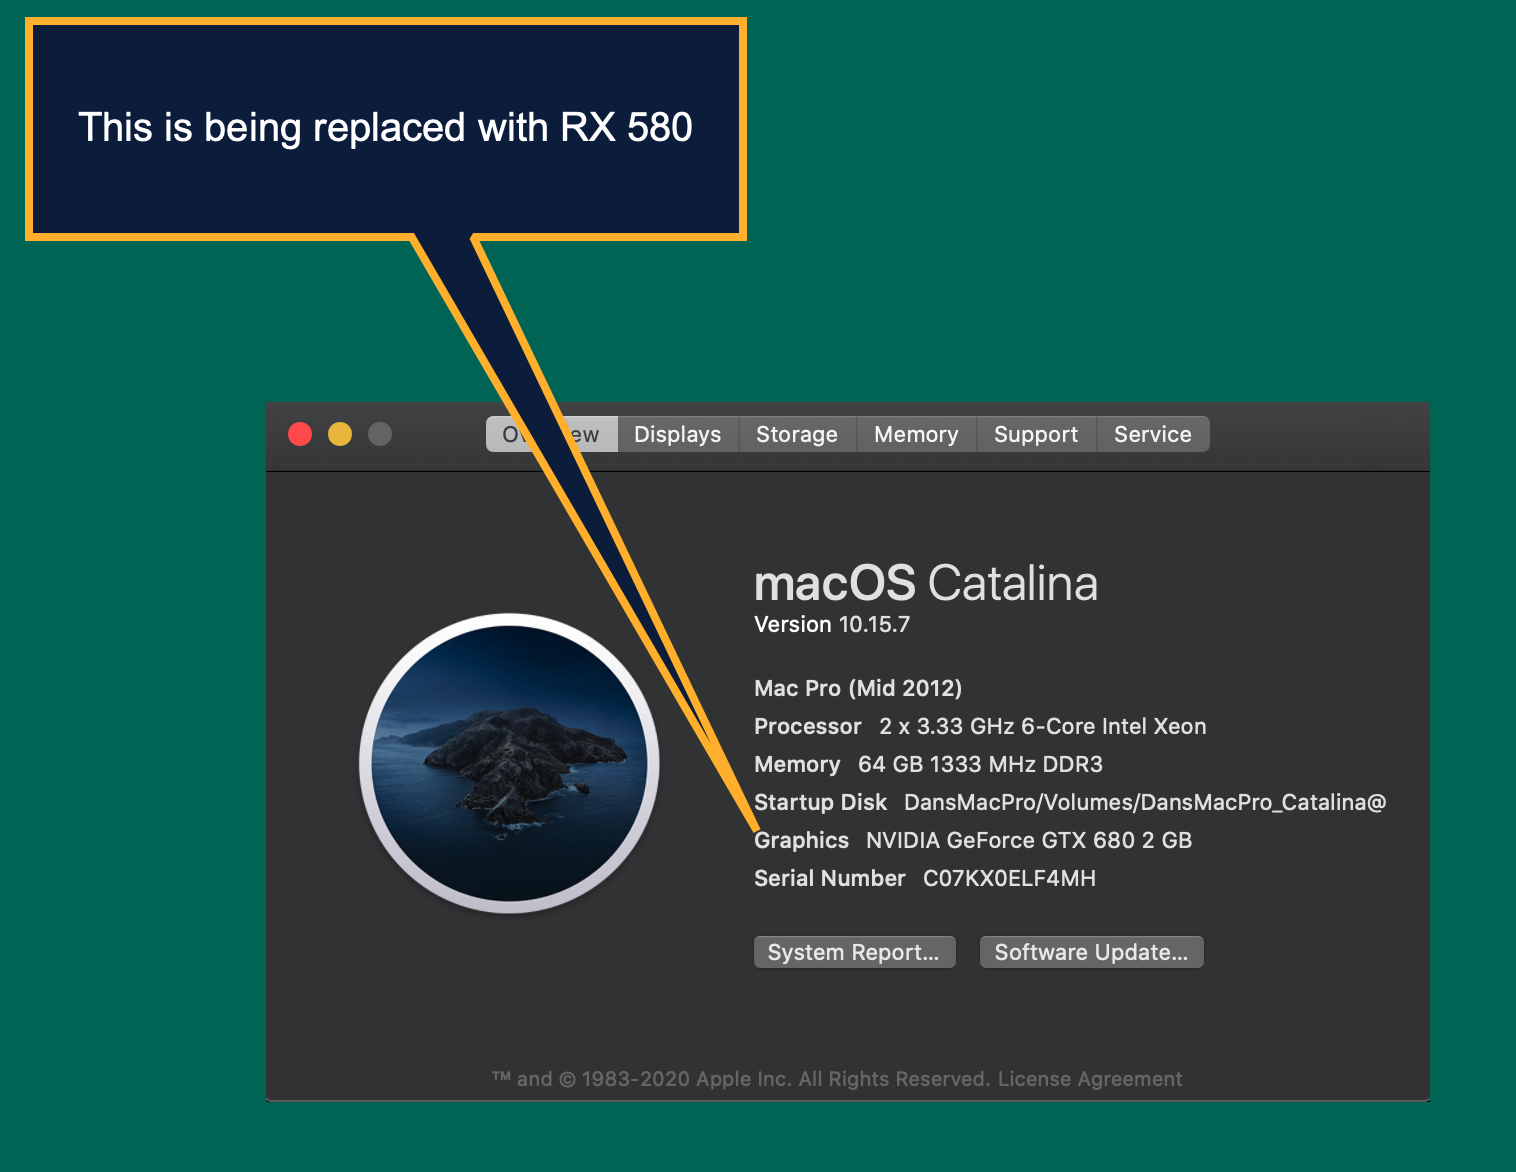This screenshot has height=1172, width=1516.
Task: Open Software Update…
Action: pyautogui.click(x=1091, y=952)
